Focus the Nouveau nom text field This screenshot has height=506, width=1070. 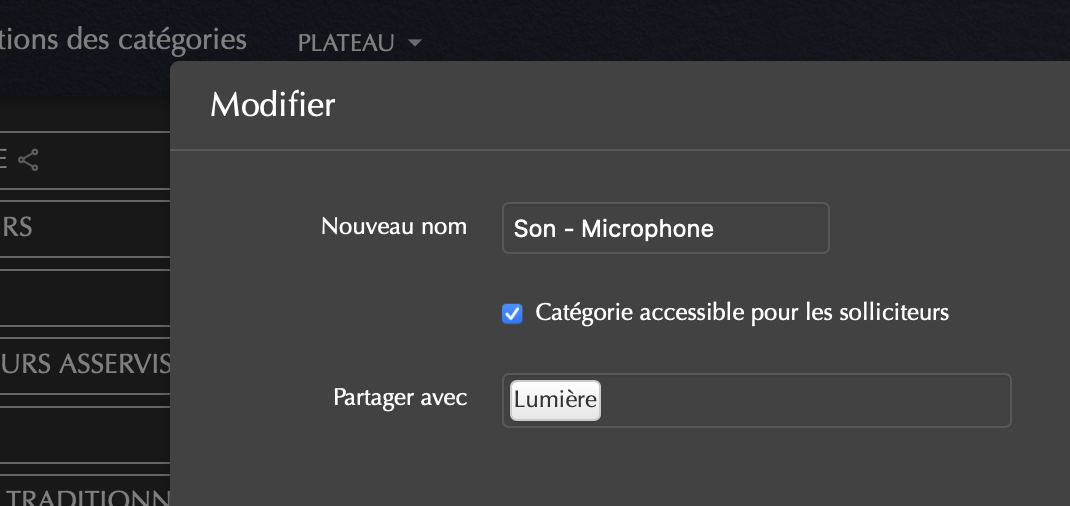click(665, 229)
